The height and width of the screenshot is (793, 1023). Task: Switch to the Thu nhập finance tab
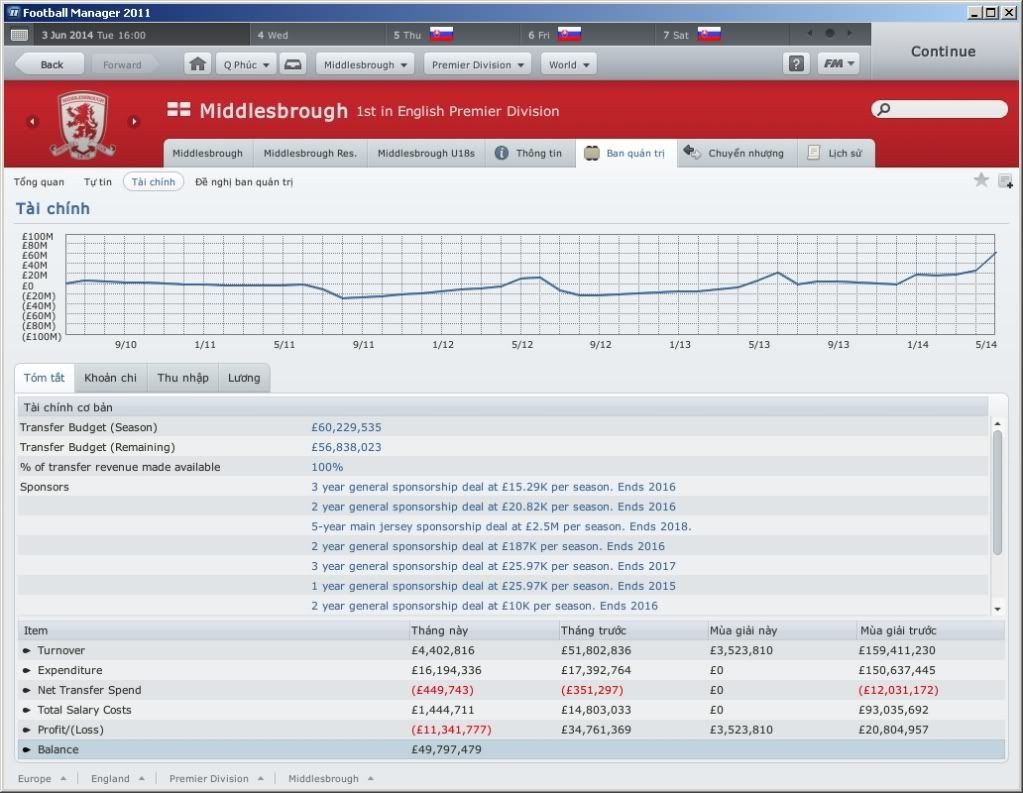183,378
